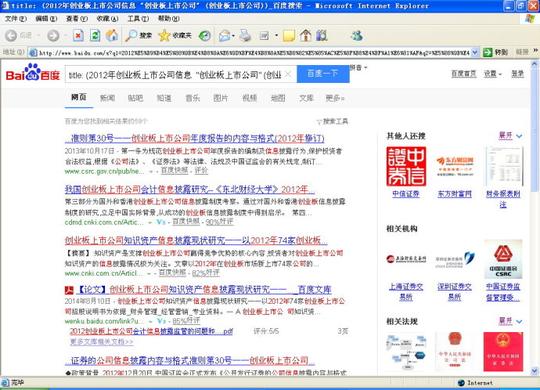Click the Back navigation arrow icon
This screenshot has height=390, width=540.
tap(11, 35)
